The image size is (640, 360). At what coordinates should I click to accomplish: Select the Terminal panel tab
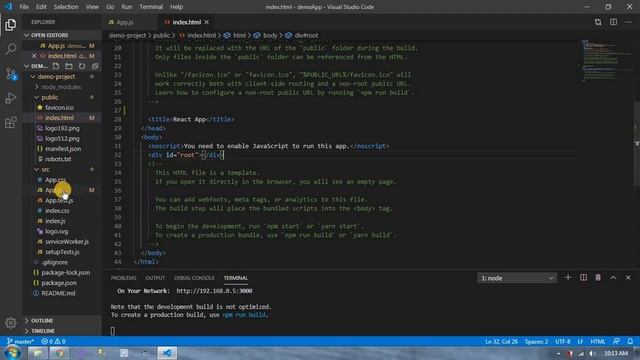coord(236,278)
